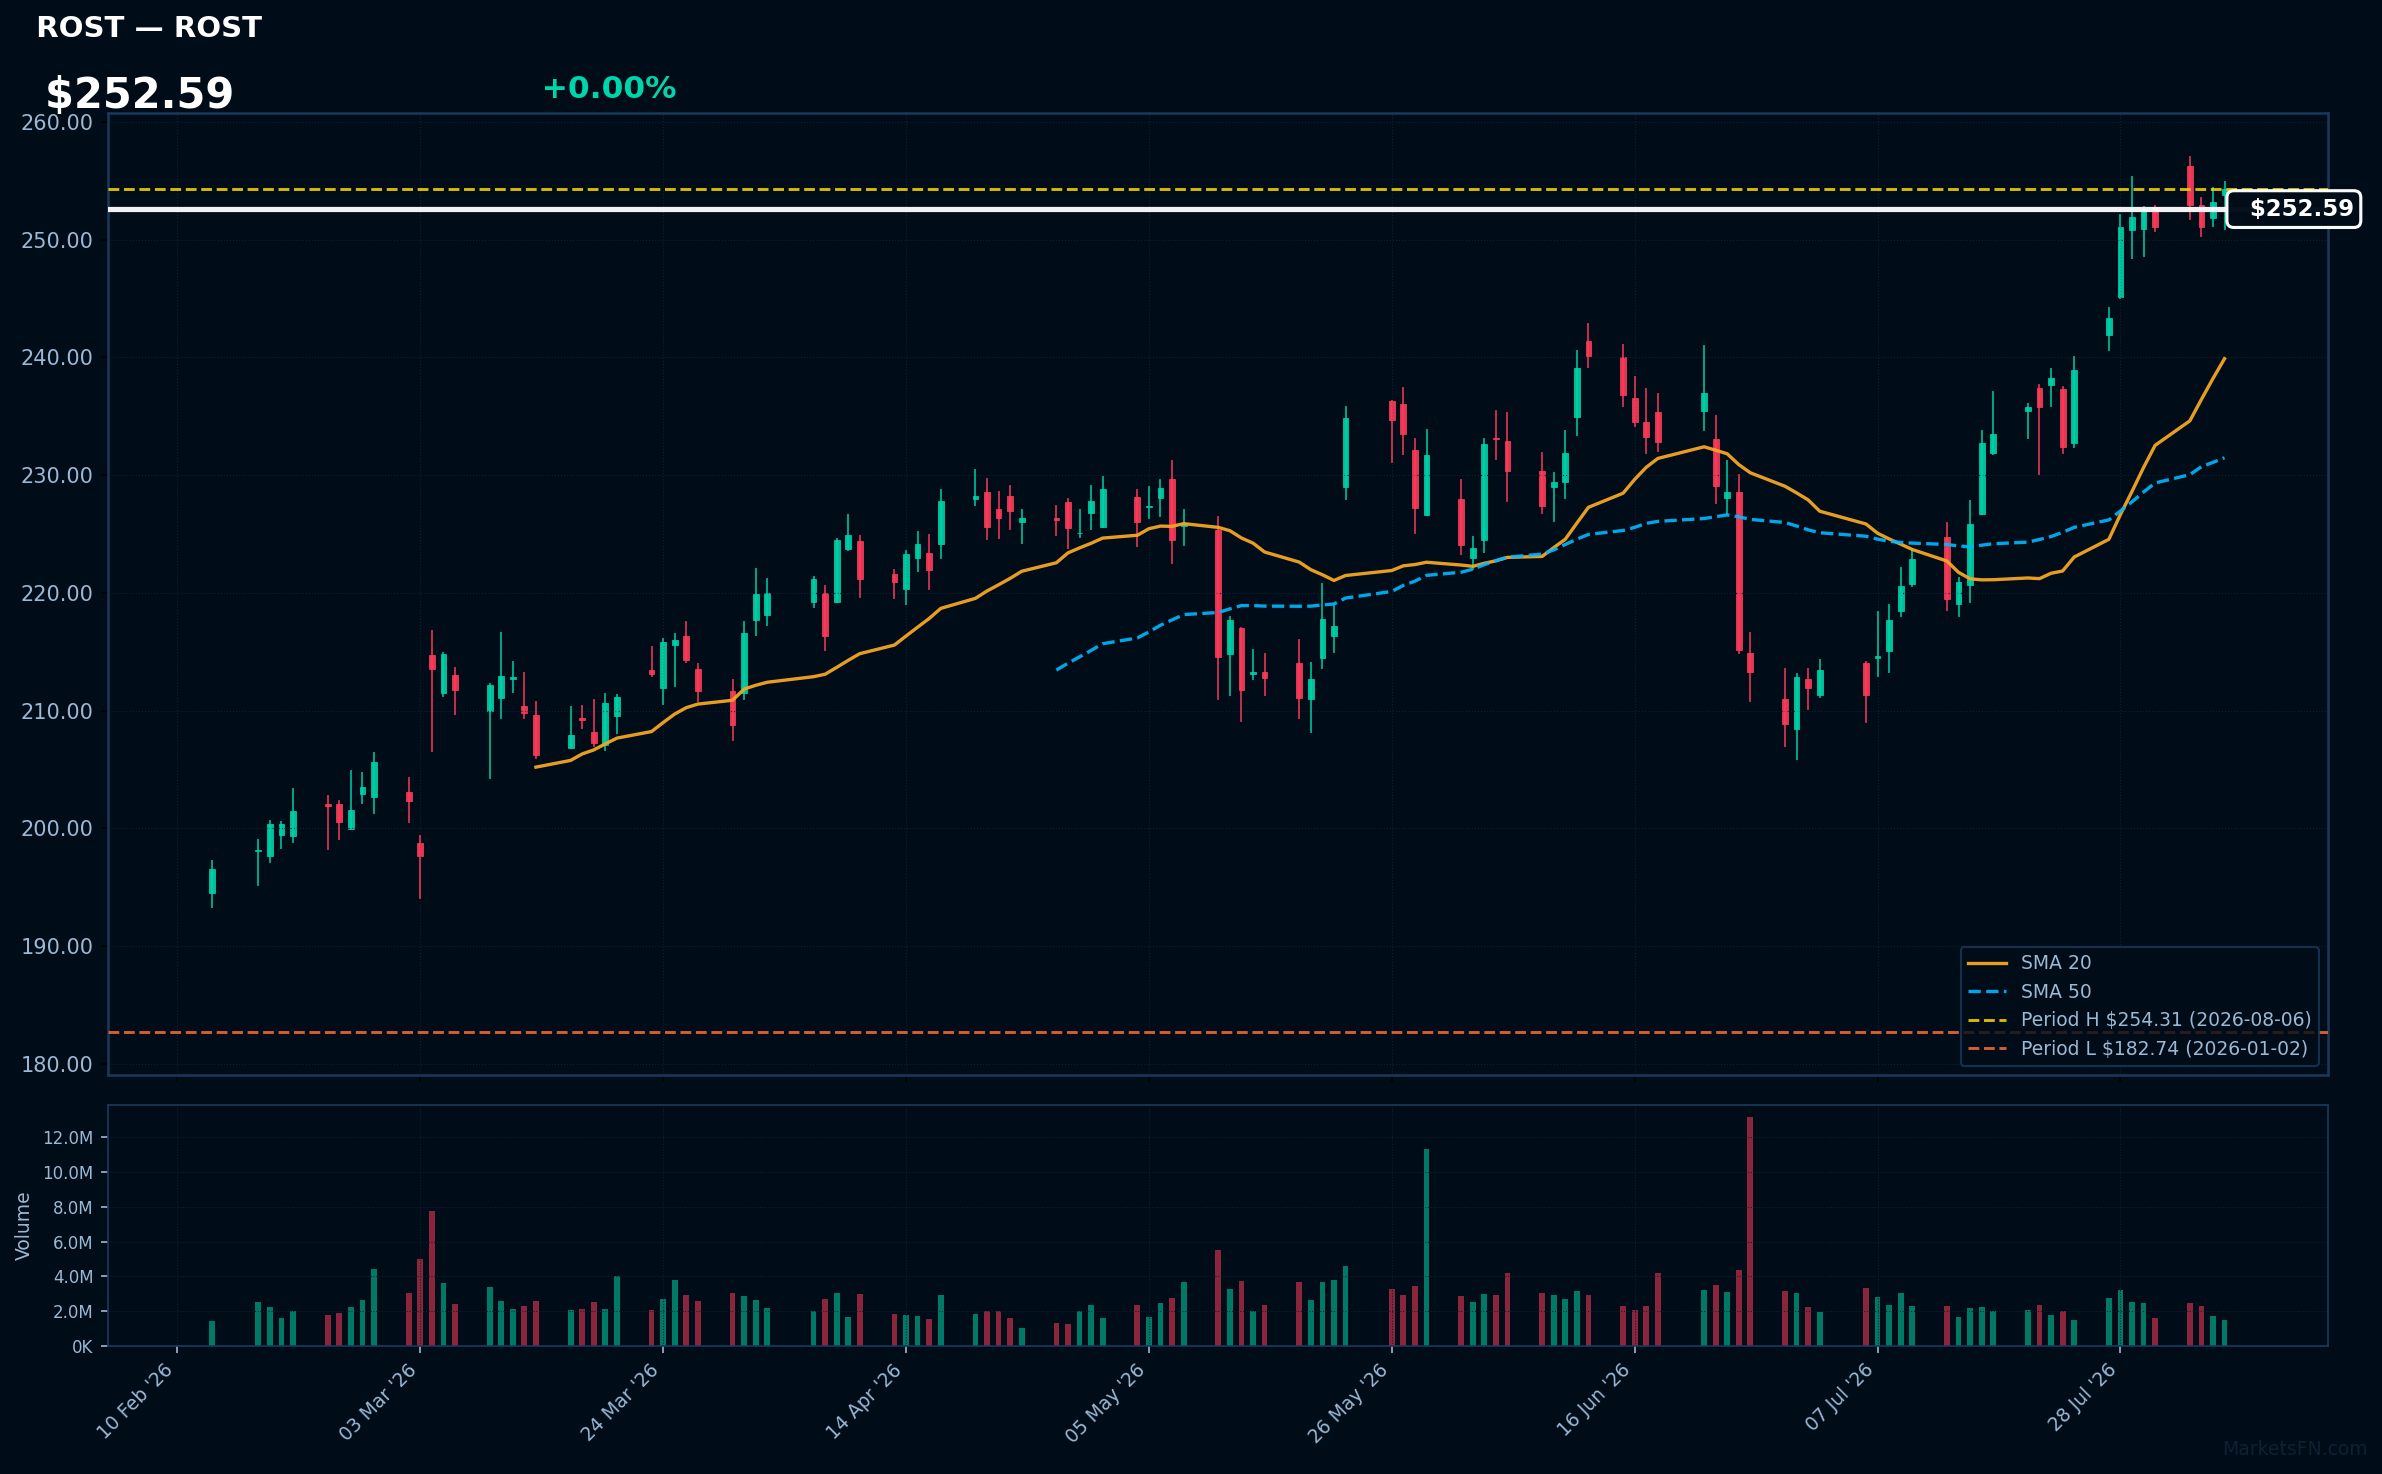Screen dimensions: 2382x1474
Task: Click the 05 May '26 date label
Action: (1105, 1402)
